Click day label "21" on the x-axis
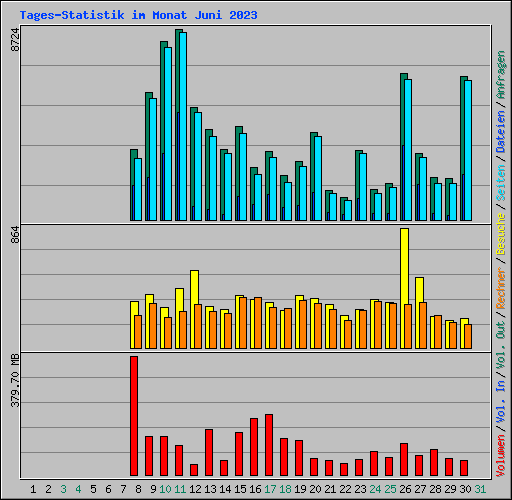 pyautogui.click(x=330, y=489)
